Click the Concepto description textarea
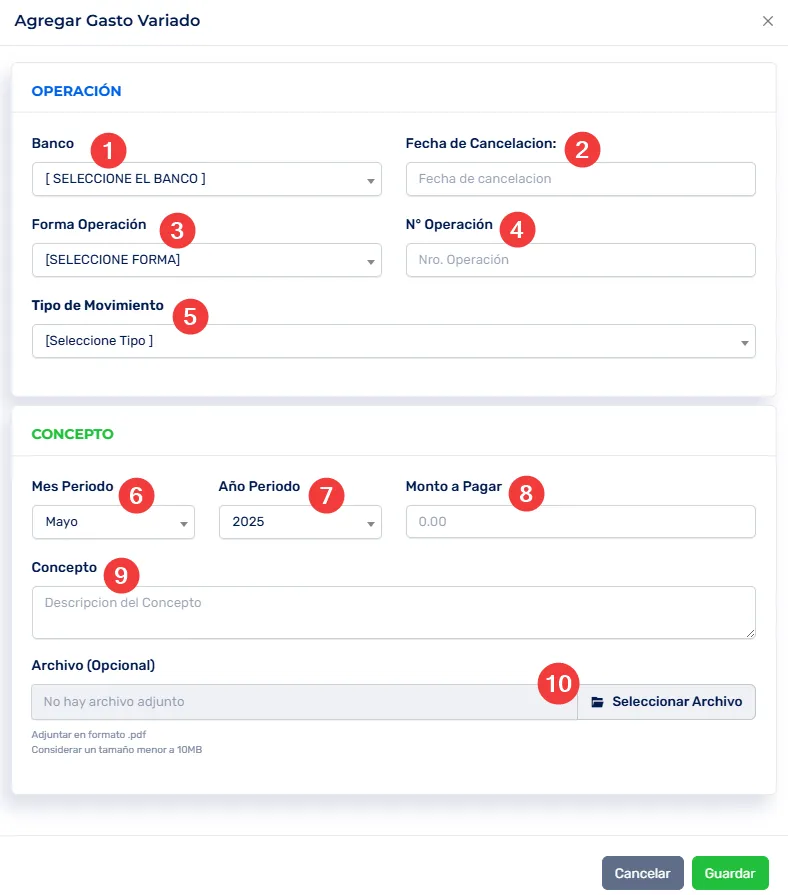 pos(393,612)
